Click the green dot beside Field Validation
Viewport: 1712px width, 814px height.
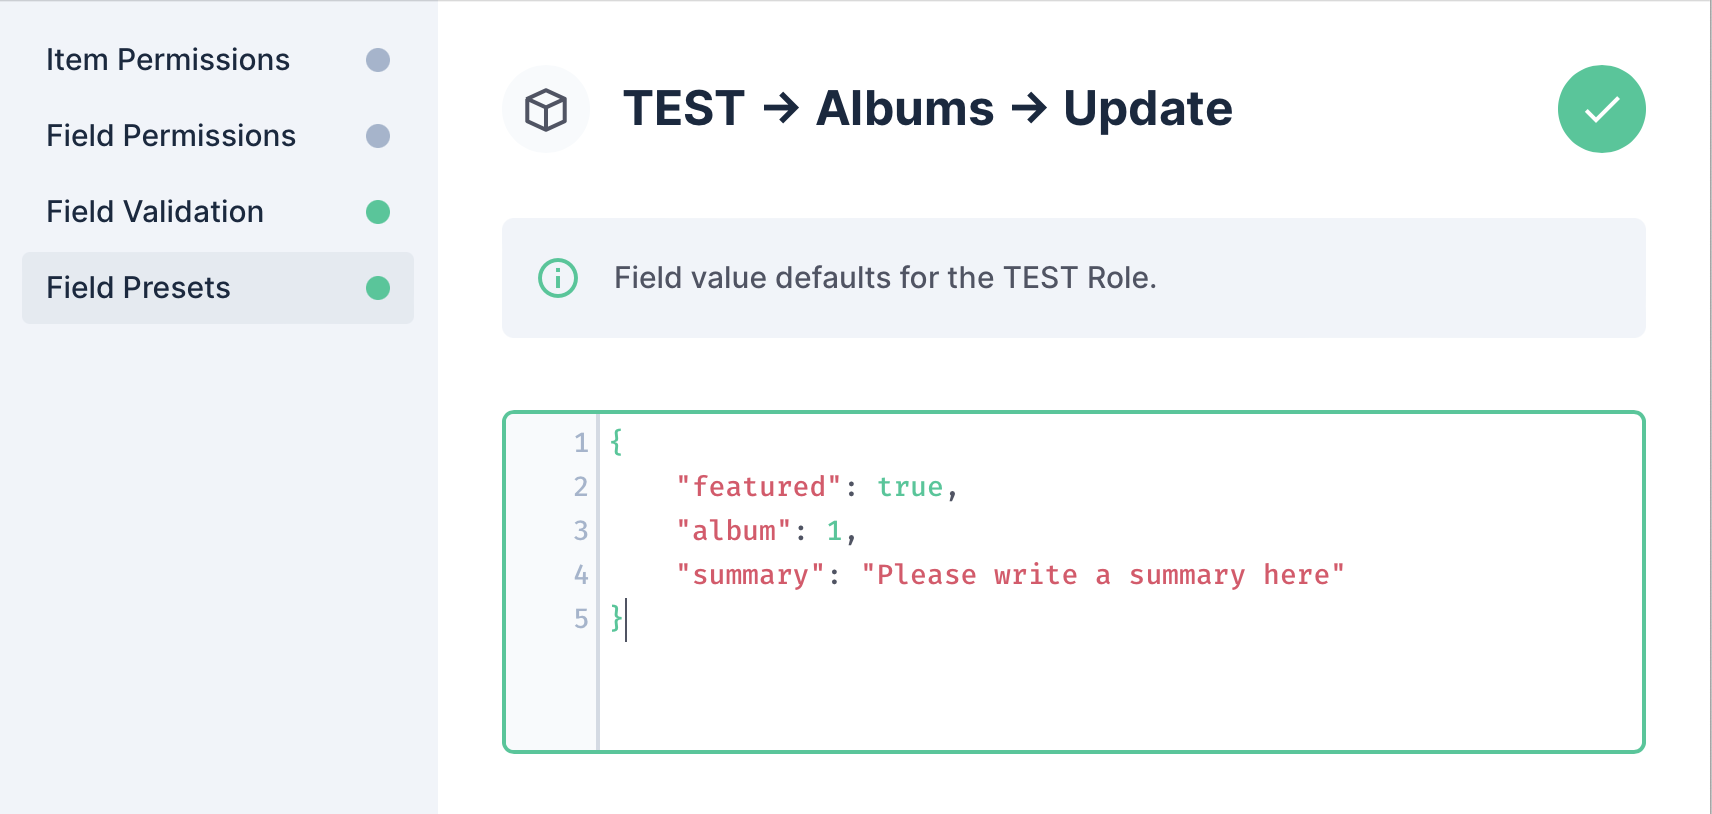point(378,212)
